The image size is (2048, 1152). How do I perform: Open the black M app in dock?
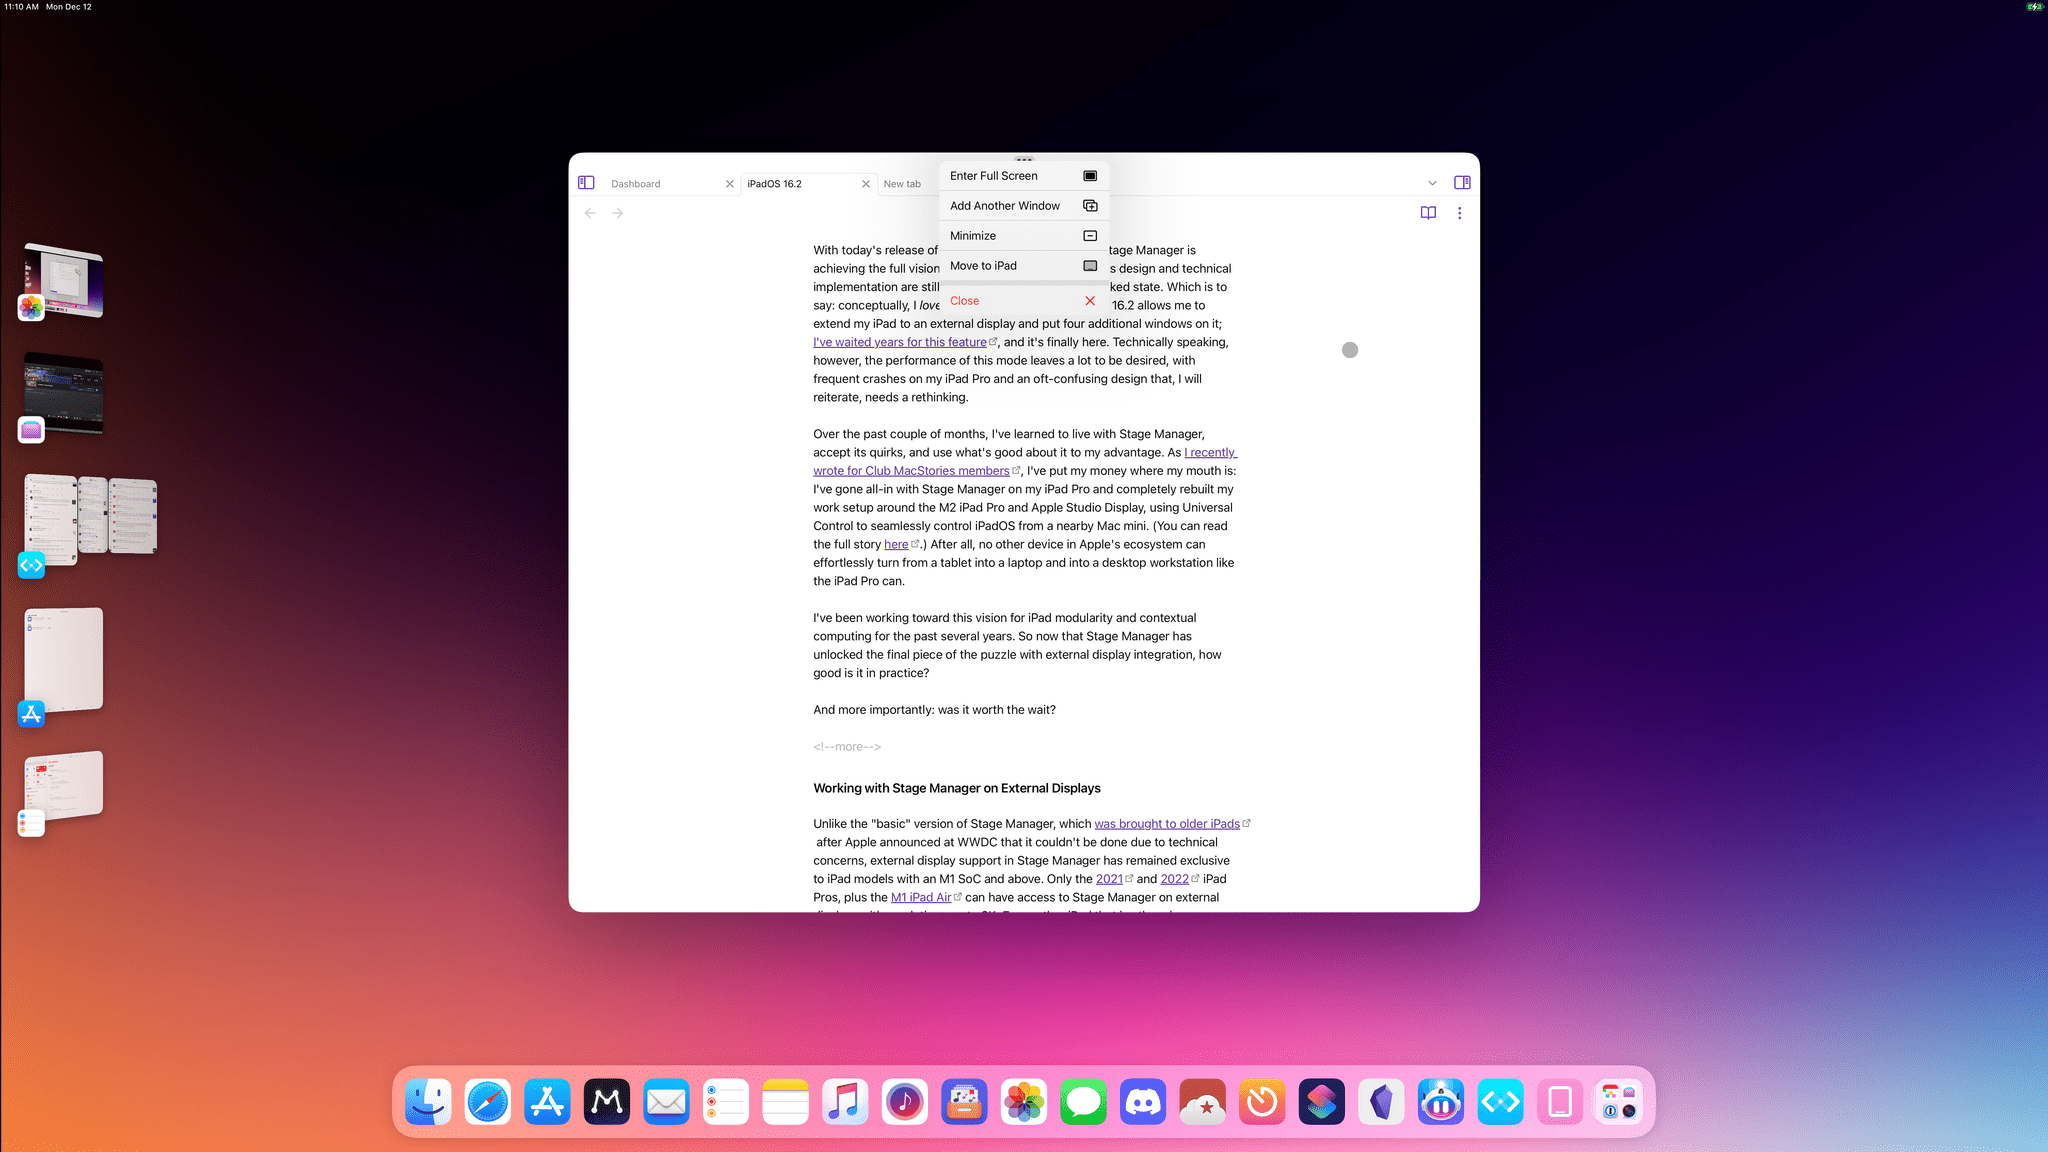607,1102
